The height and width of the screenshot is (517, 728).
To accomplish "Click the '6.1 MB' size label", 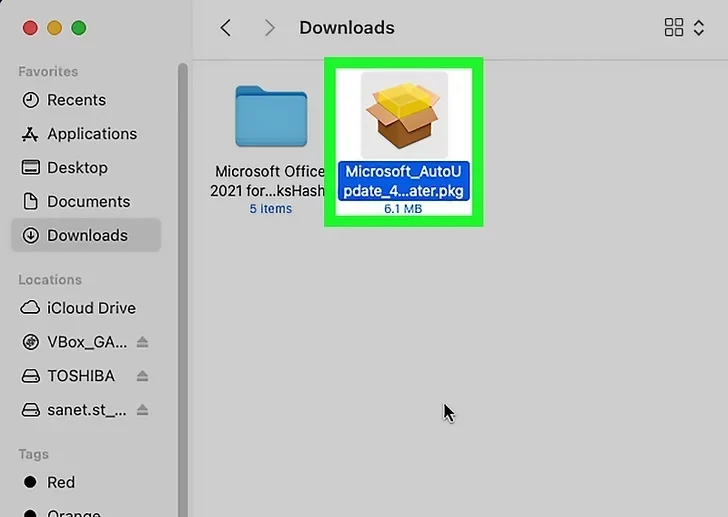I will (403, 209).
